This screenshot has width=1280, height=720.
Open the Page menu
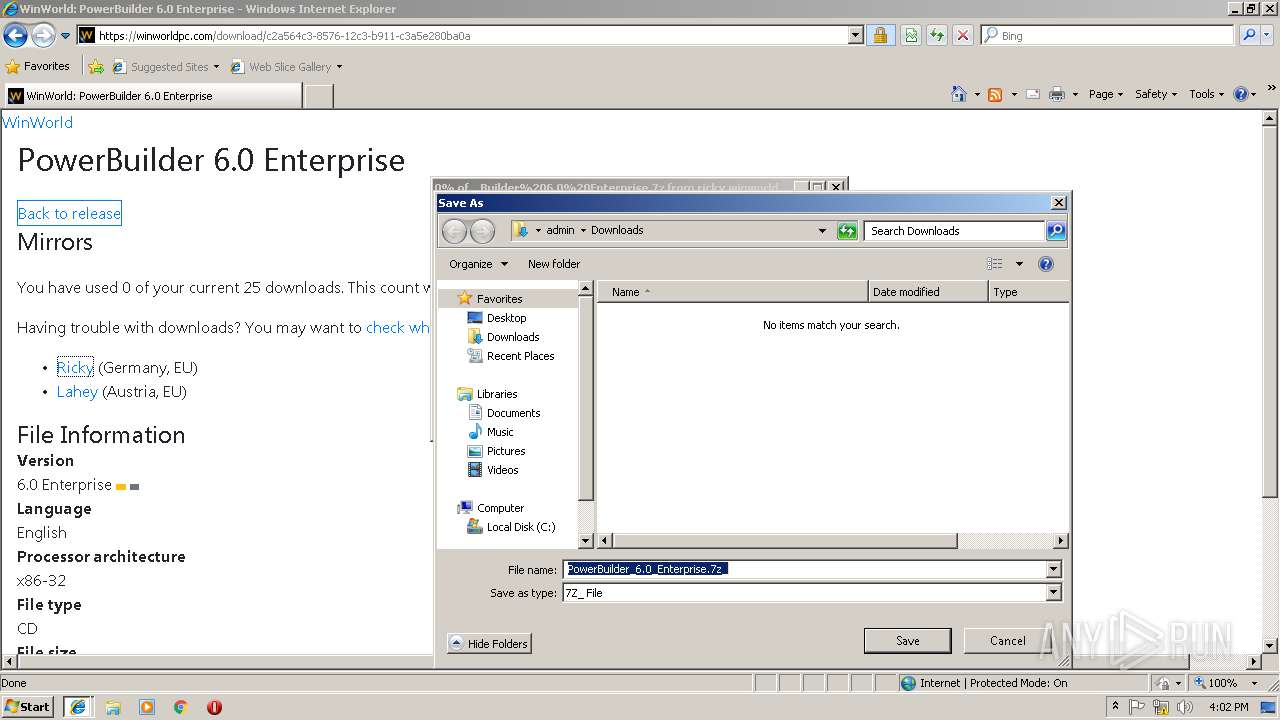(1106, 94)
